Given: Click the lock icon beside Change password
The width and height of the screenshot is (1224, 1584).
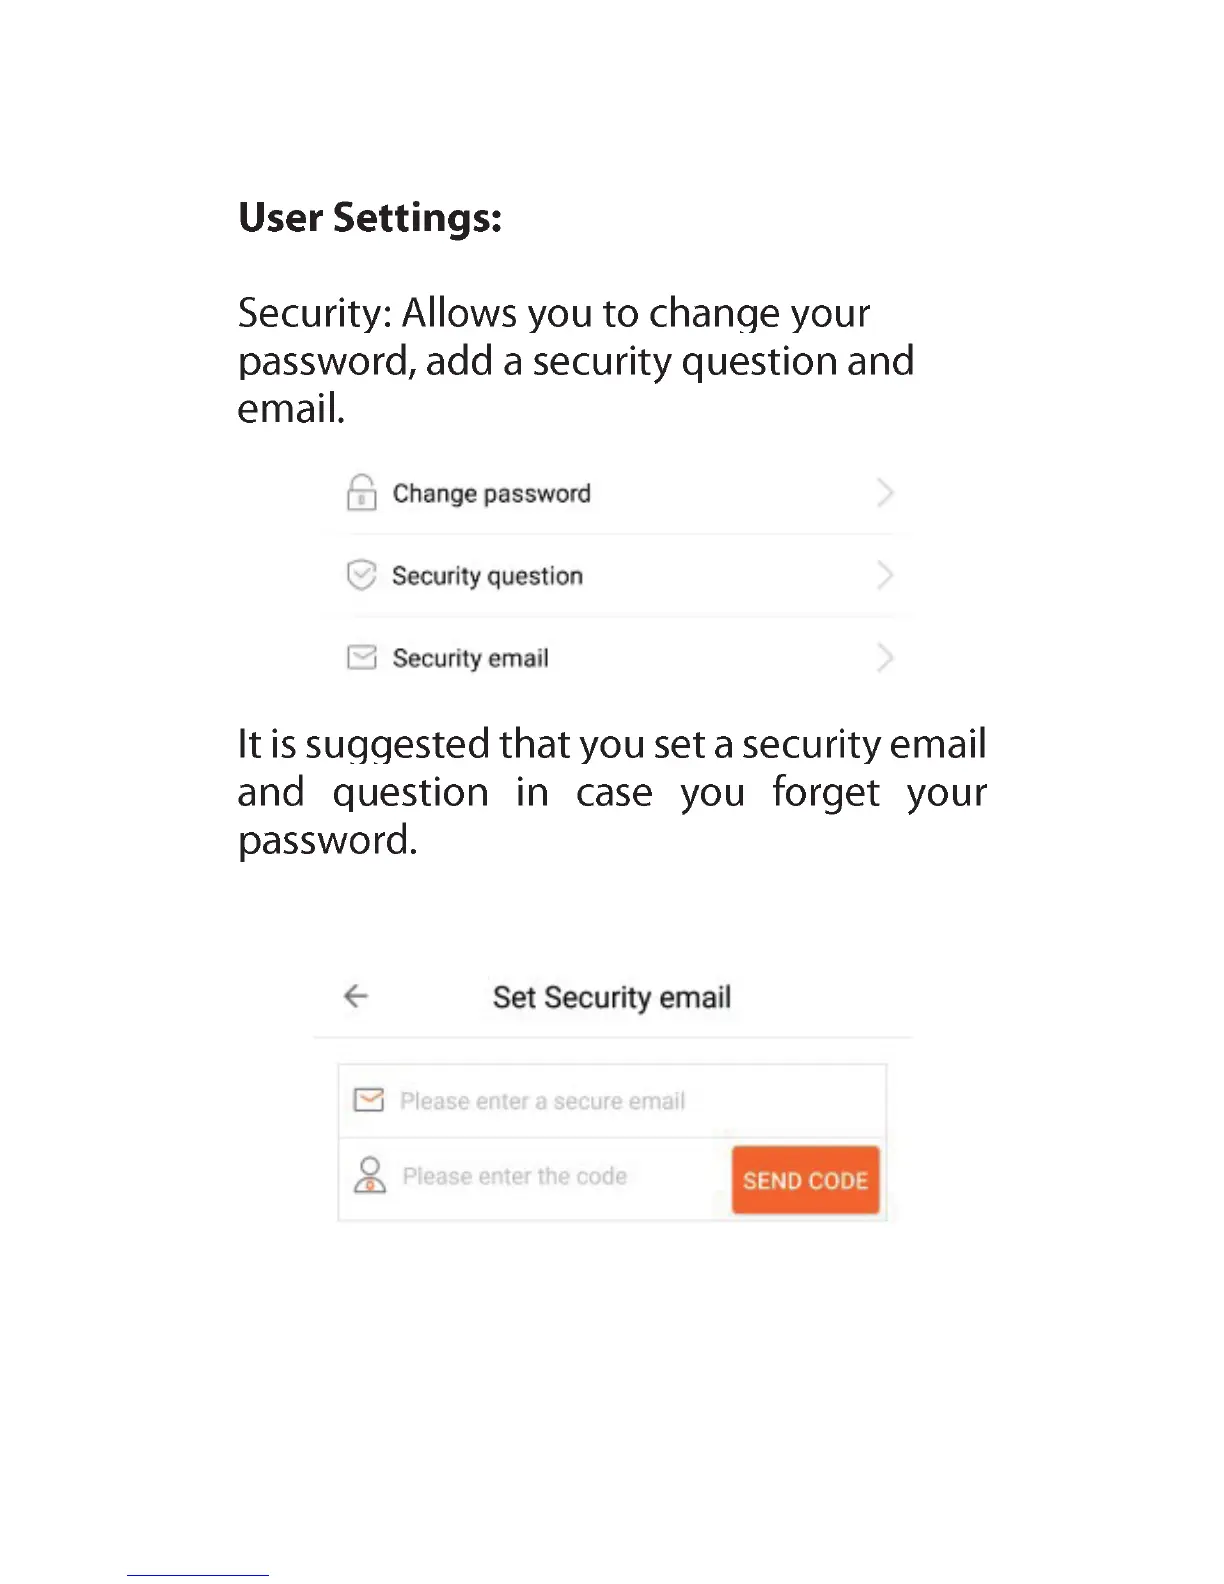Looking at the screenshot, I should pos(361,493).
